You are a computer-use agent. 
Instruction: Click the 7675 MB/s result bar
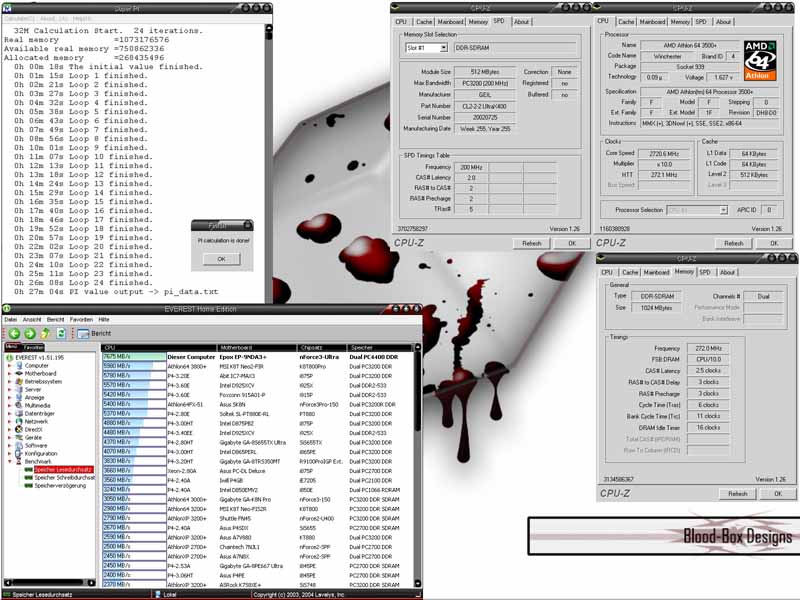pos(134,357)
